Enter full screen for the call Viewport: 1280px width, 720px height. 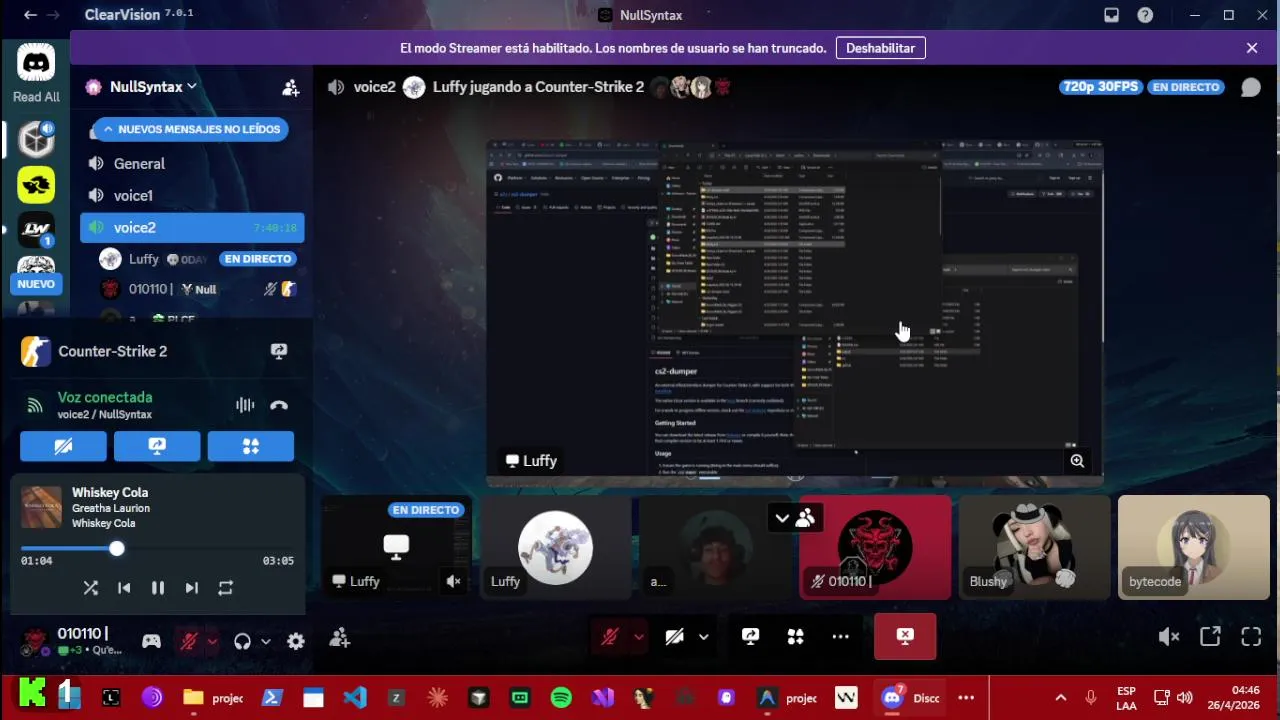(x=1251, y=636)
